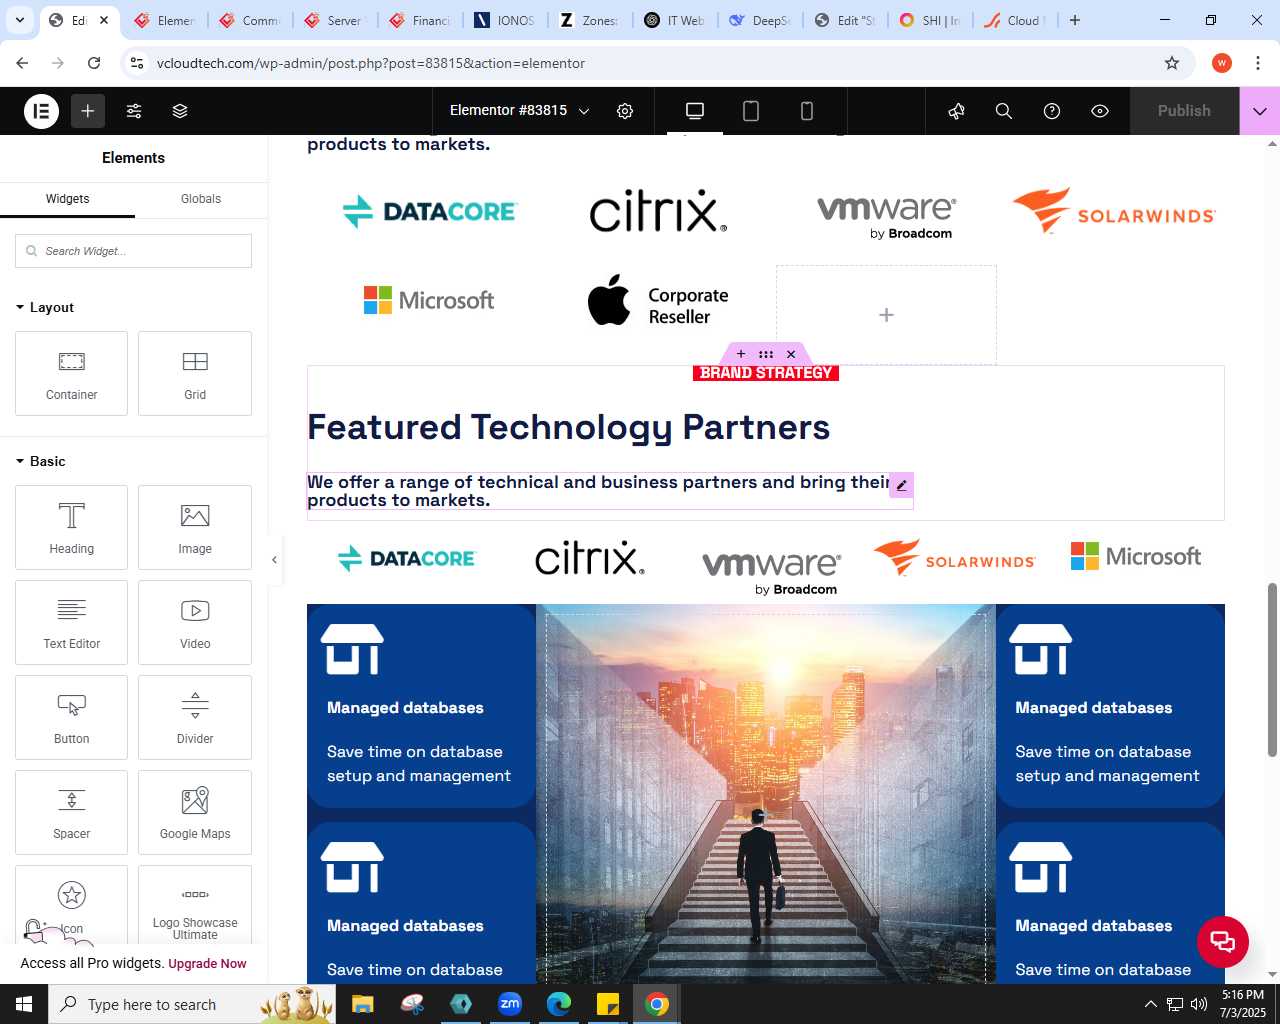Screen dimensions: 1280x1024
Task: Select the Heading widget
Action: pyautogui.click(x=72, y=527)
